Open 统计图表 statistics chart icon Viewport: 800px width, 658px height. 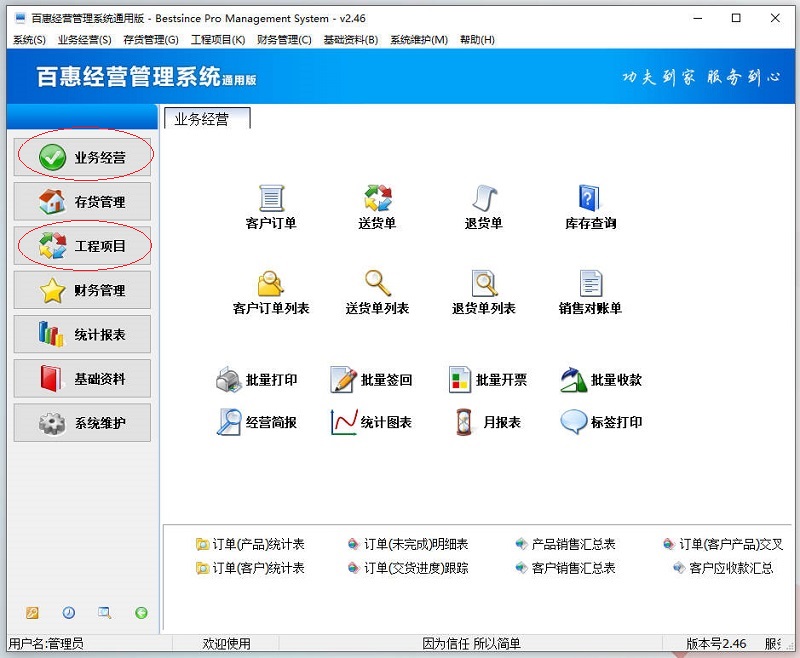369,422
